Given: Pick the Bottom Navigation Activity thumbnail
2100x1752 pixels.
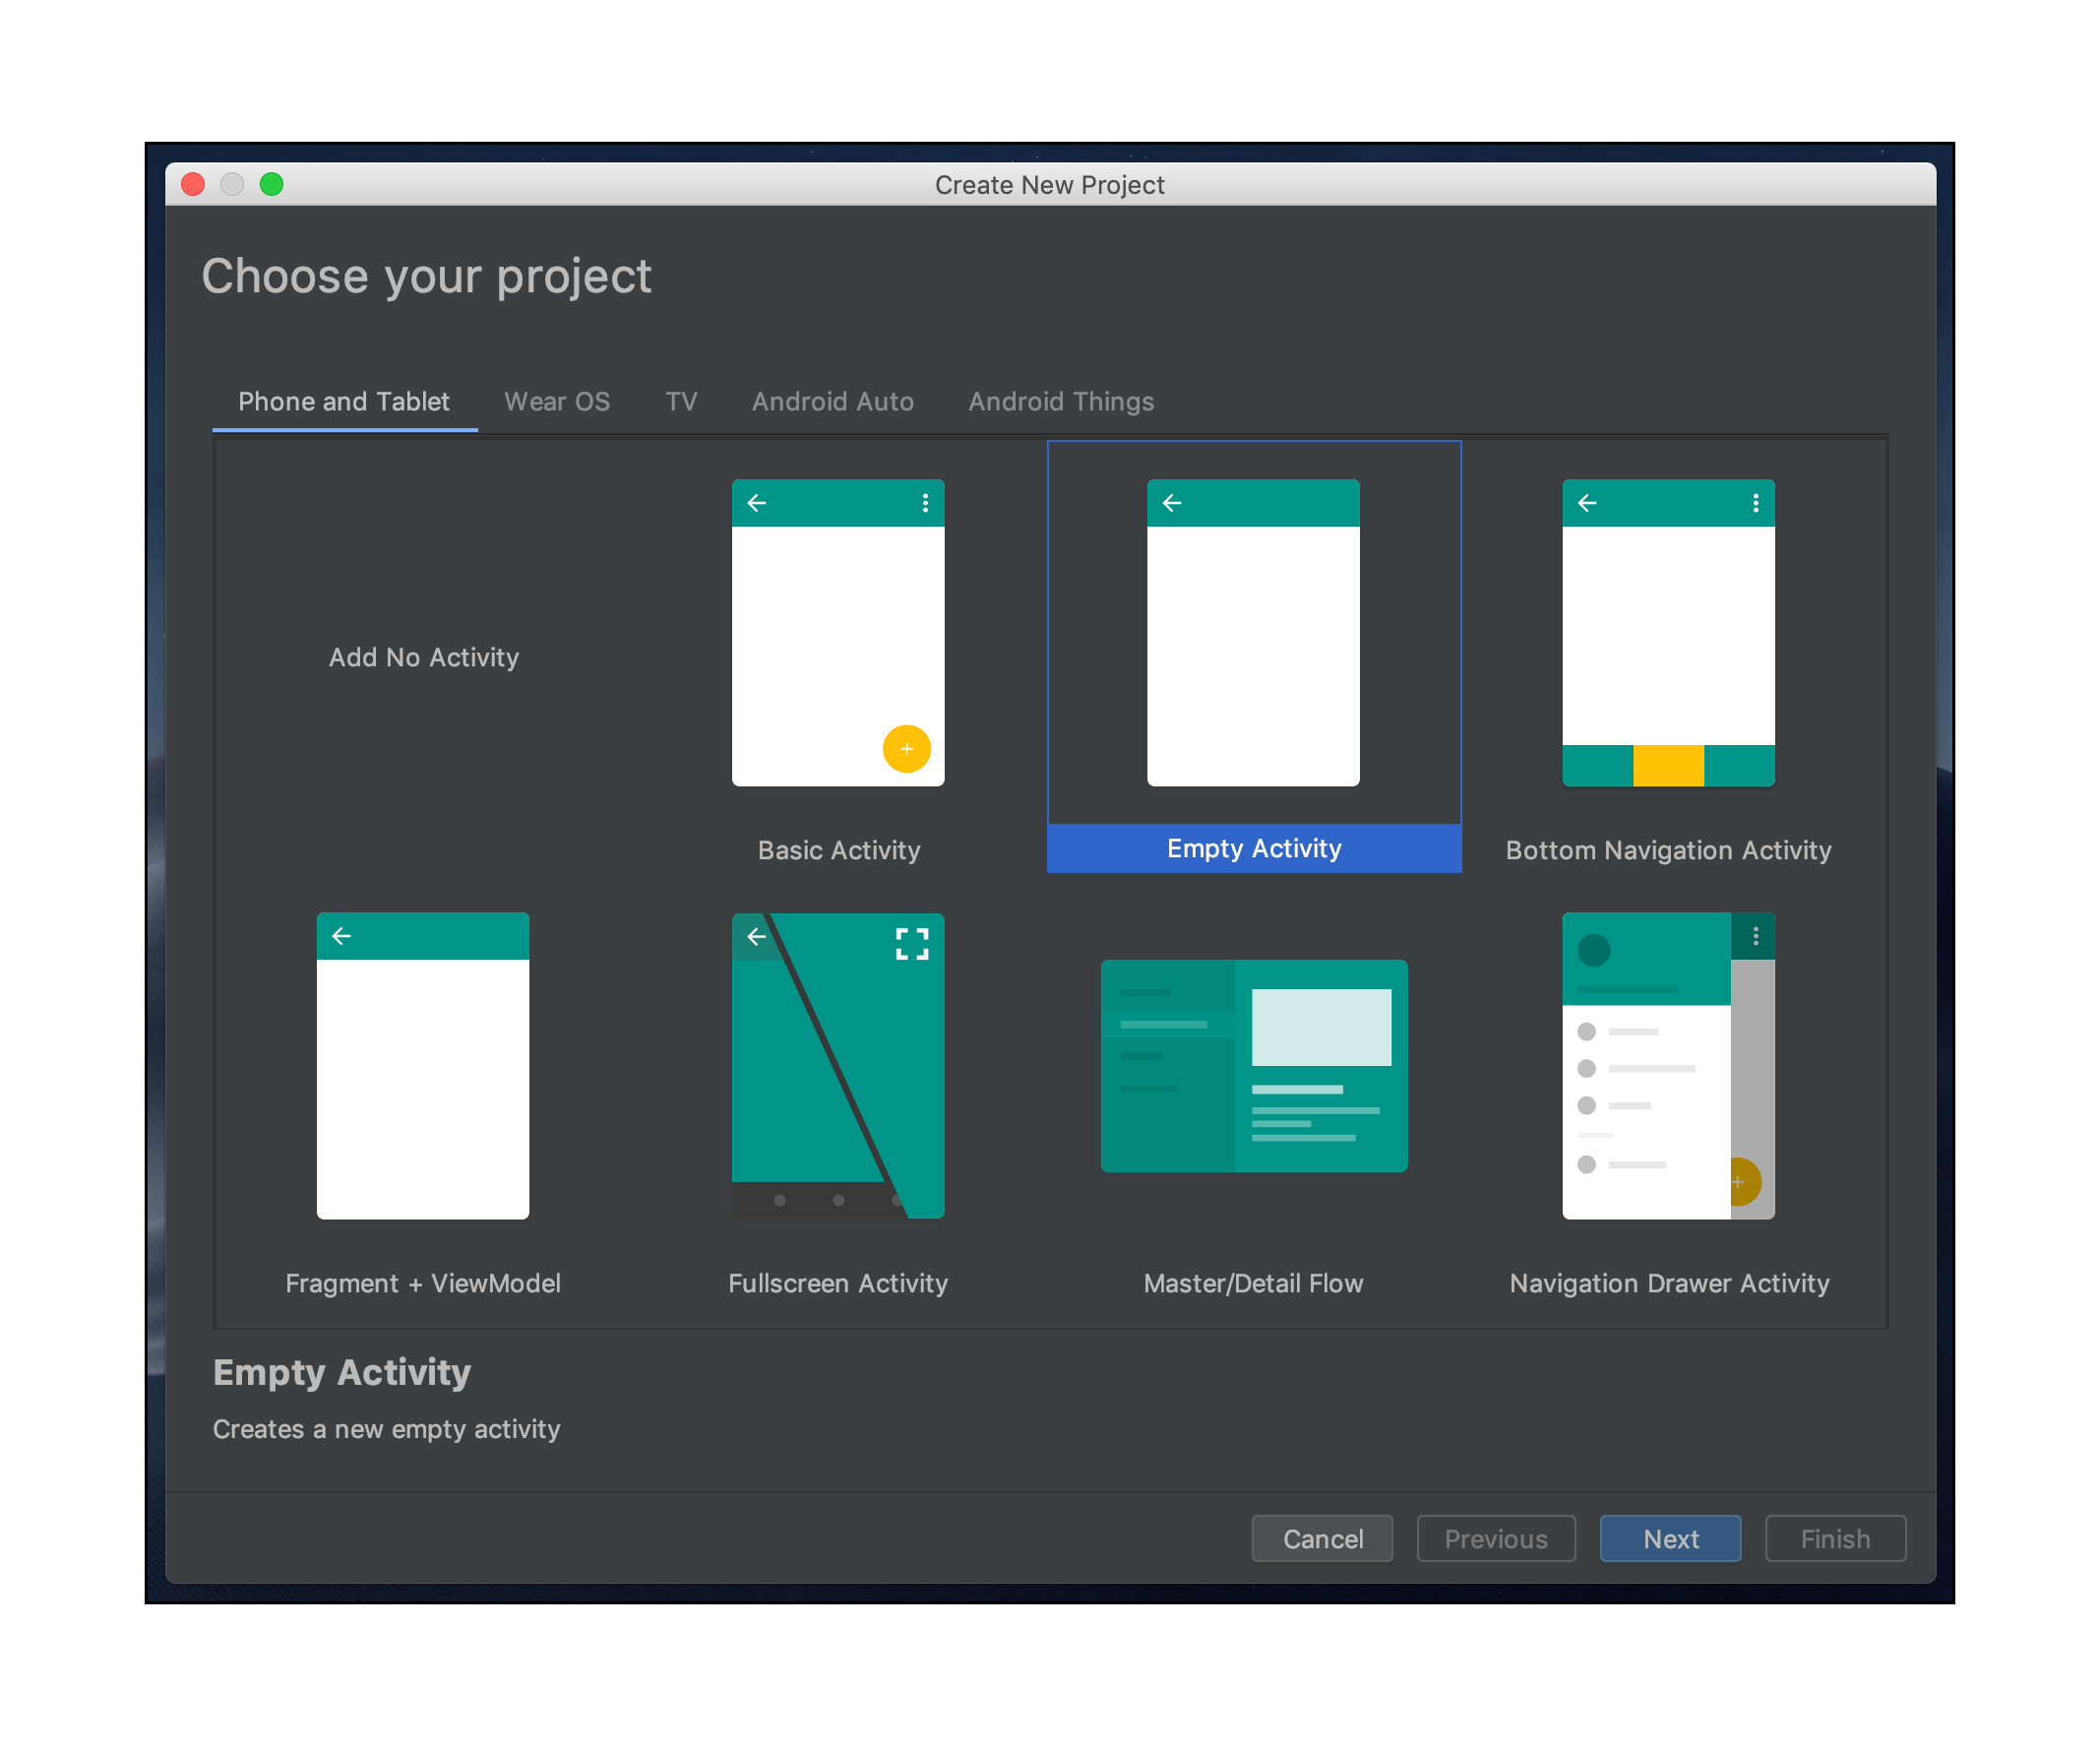Looking at the screenshot, I should 1668,632.
